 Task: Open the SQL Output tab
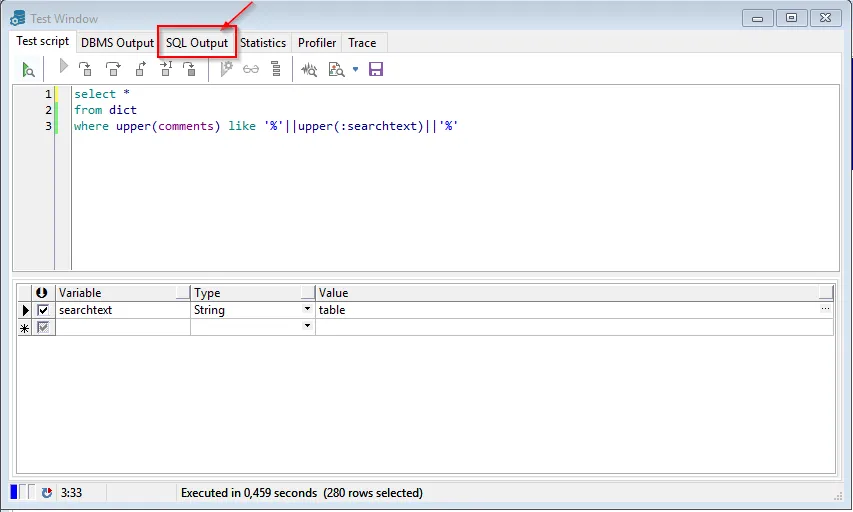[x=197, y=42]
